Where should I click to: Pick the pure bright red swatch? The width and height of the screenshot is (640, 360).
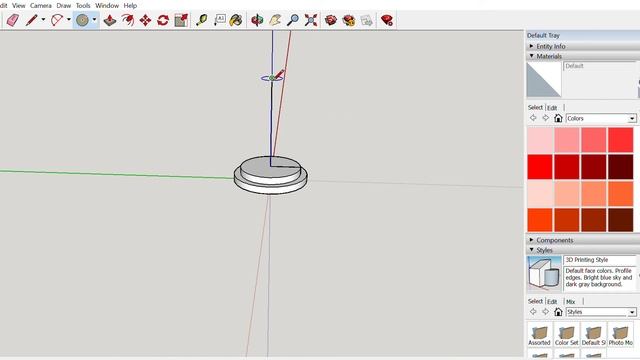click(540, 167)
